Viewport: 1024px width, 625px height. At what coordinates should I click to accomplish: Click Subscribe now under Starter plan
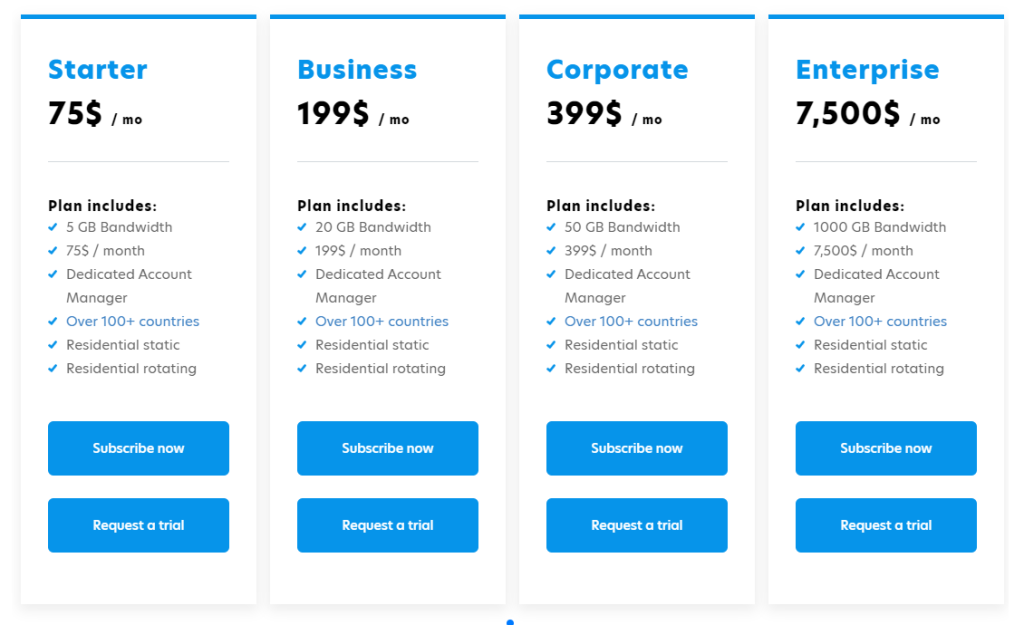[138, 448]
